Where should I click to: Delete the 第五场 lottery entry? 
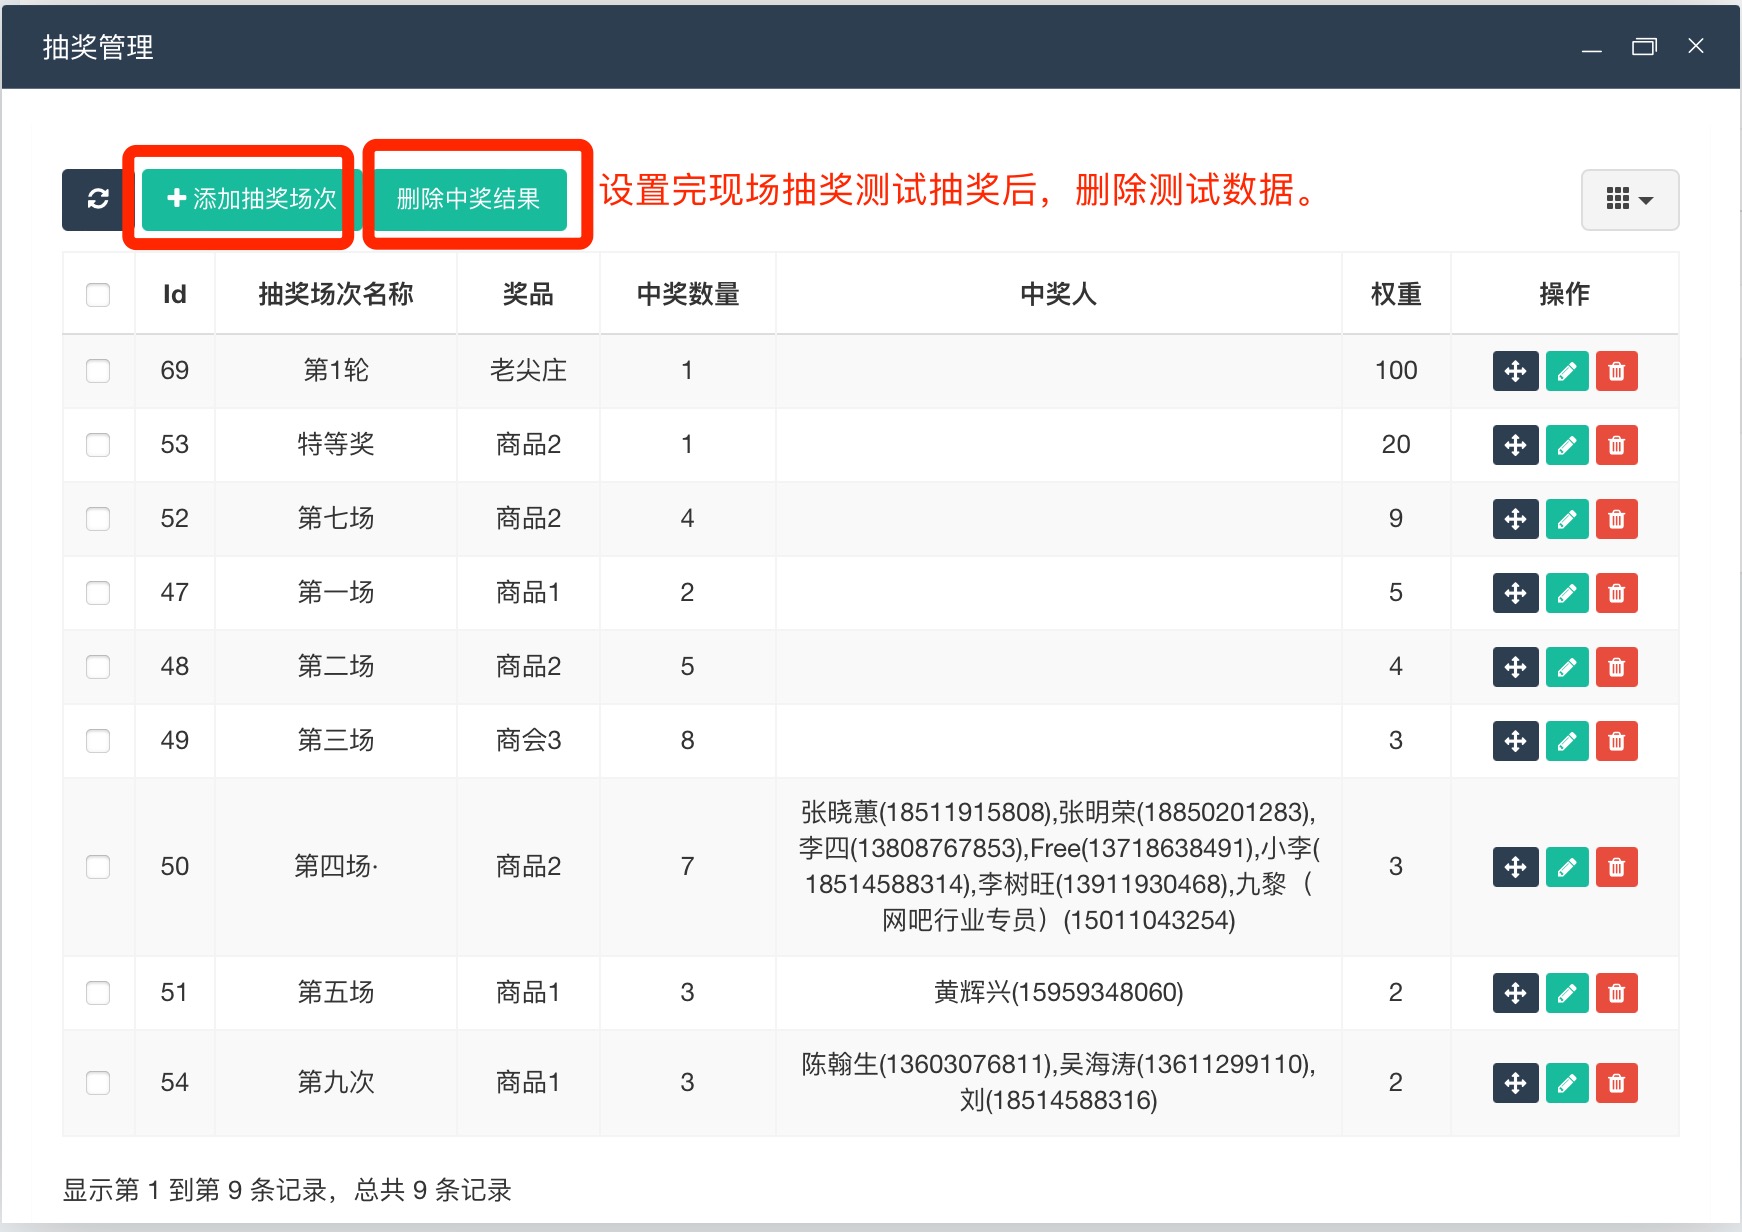tap(1616, 993)
